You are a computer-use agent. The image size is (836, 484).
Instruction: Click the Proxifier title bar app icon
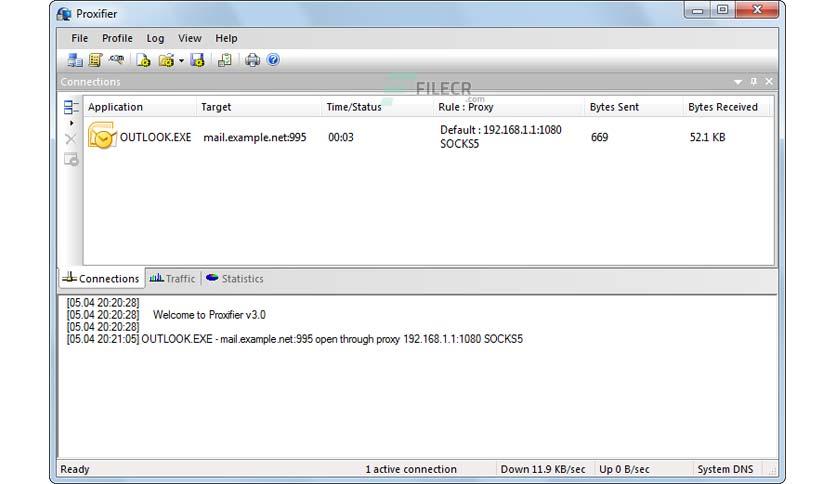pos(64,14)
